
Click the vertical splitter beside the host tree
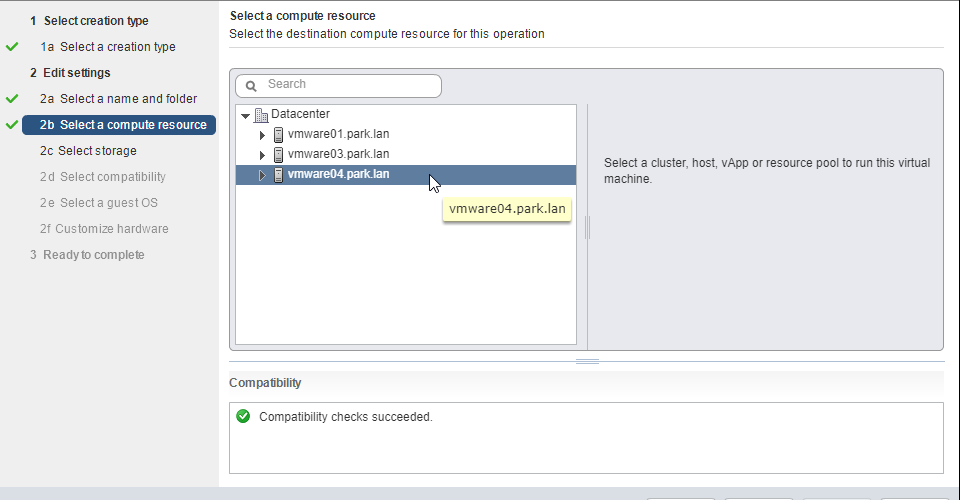click(588, 227)
